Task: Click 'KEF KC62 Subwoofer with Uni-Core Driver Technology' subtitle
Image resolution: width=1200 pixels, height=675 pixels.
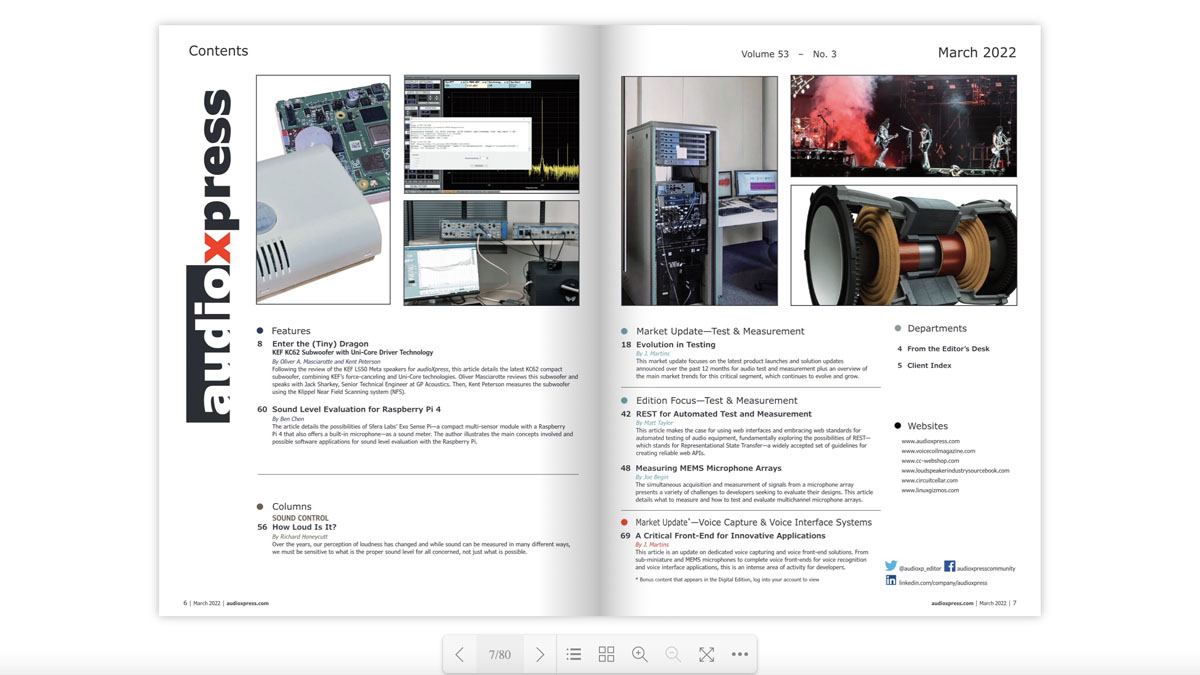Action: click(x=353, y=353)
